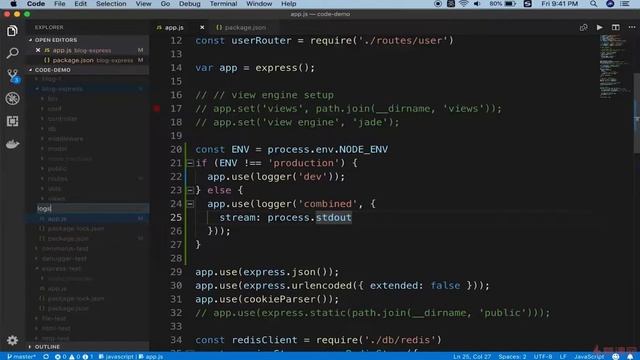
Task: Click the volume menu bar icon
Action: tap(476, 4)
